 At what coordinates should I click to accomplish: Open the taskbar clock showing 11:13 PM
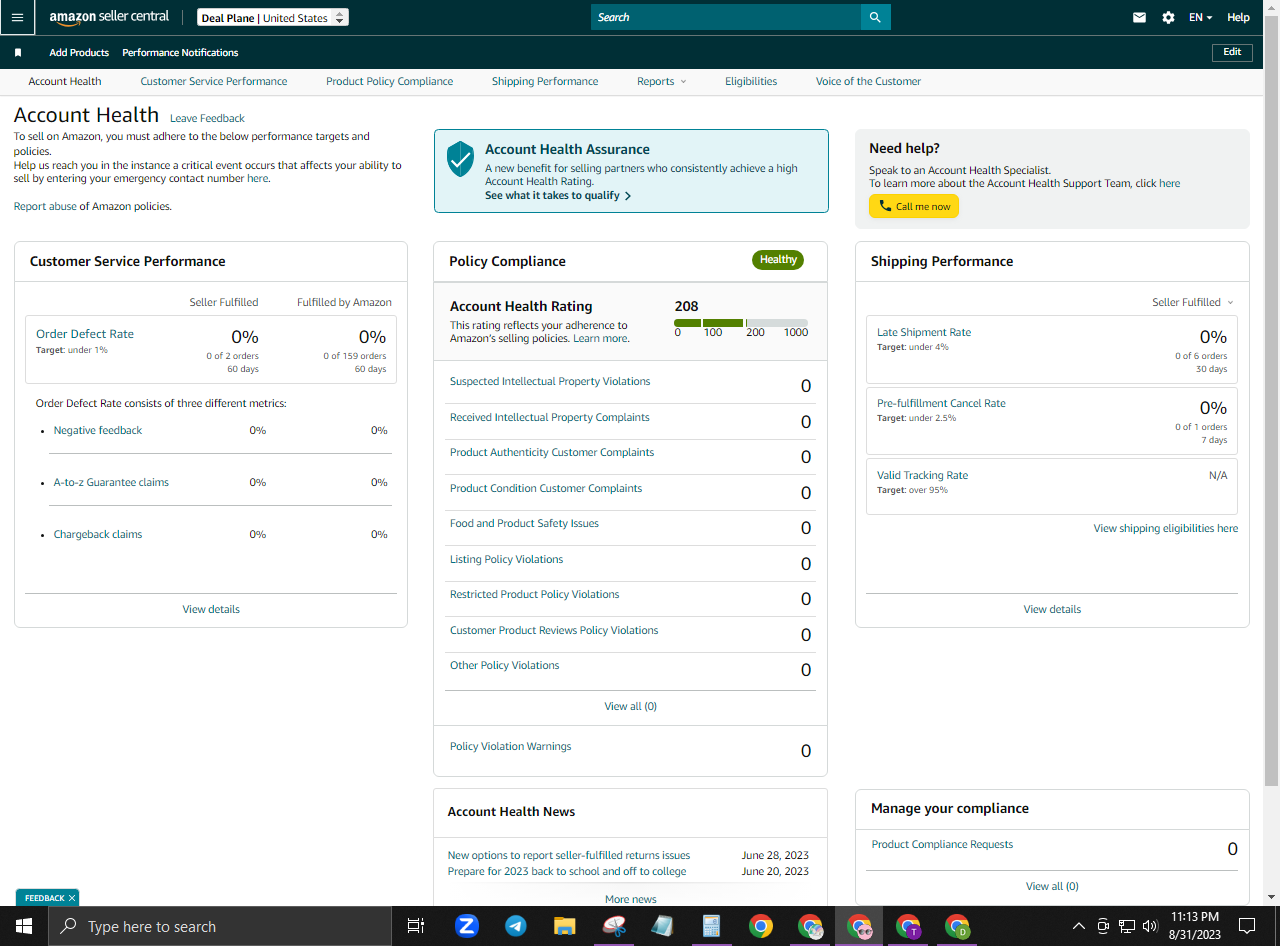pyautogui.click(x=1195, y=926)
